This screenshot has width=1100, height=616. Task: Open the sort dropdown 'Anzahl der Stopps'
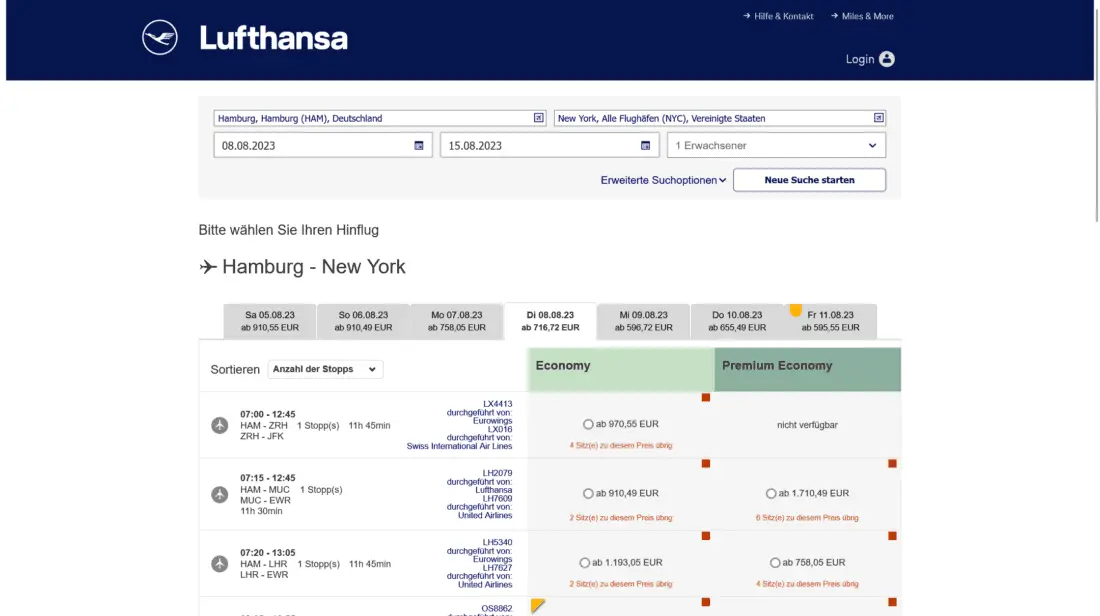pos(325,369)
